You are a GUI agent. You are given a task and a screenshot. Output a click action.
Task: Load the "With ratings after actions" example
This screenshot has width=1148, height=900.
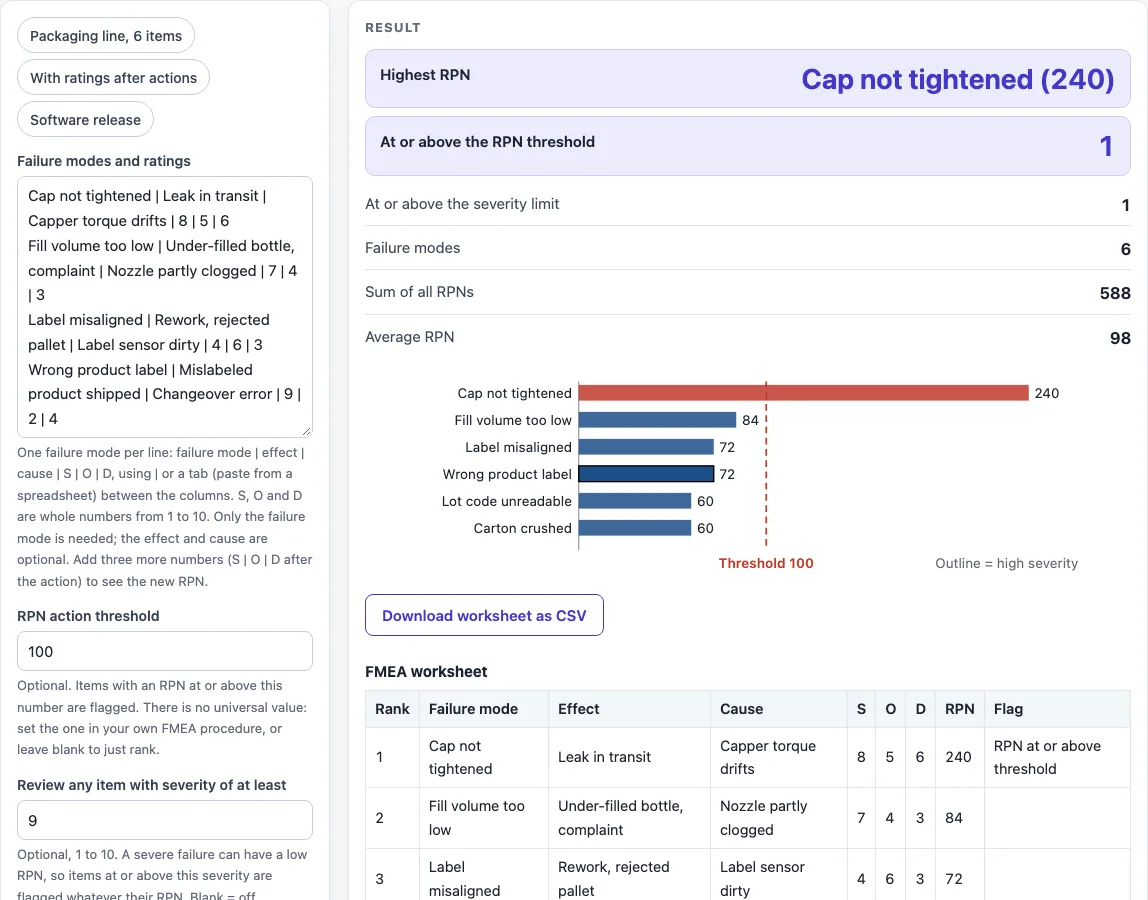pos(113,78)
